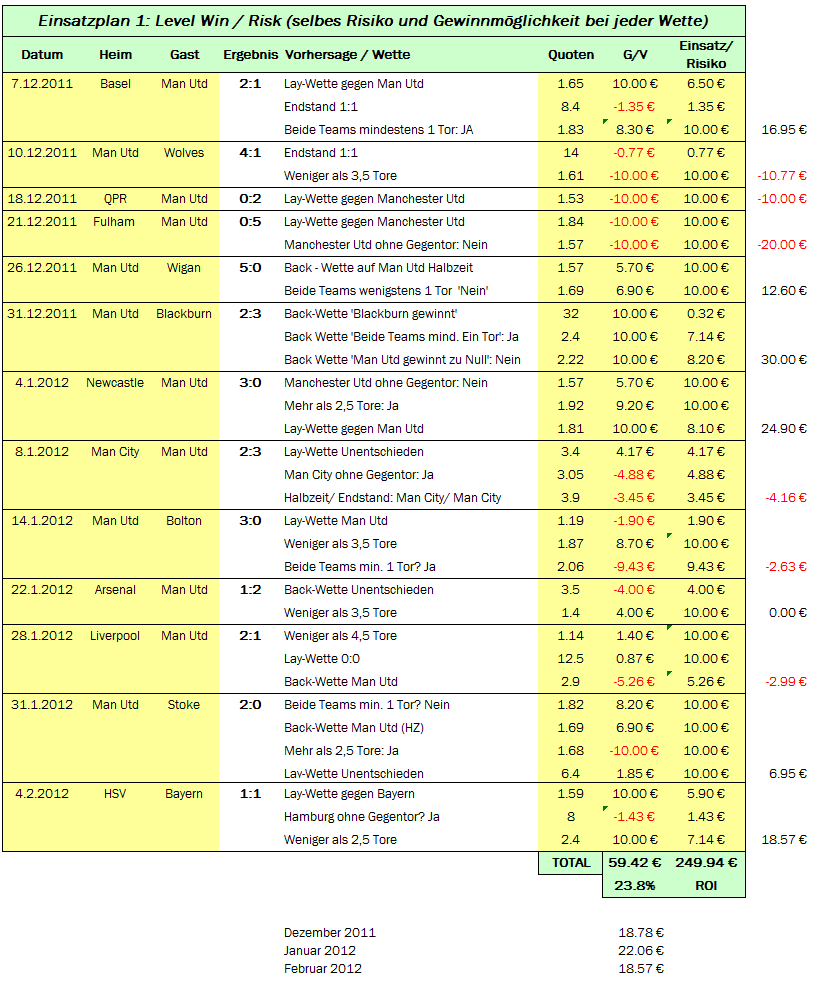This screenshot has width=820, height=990.
Task: Select the bet "Back-Wette 'Blackburn gewinnt'"
Action: click(371, 314)
